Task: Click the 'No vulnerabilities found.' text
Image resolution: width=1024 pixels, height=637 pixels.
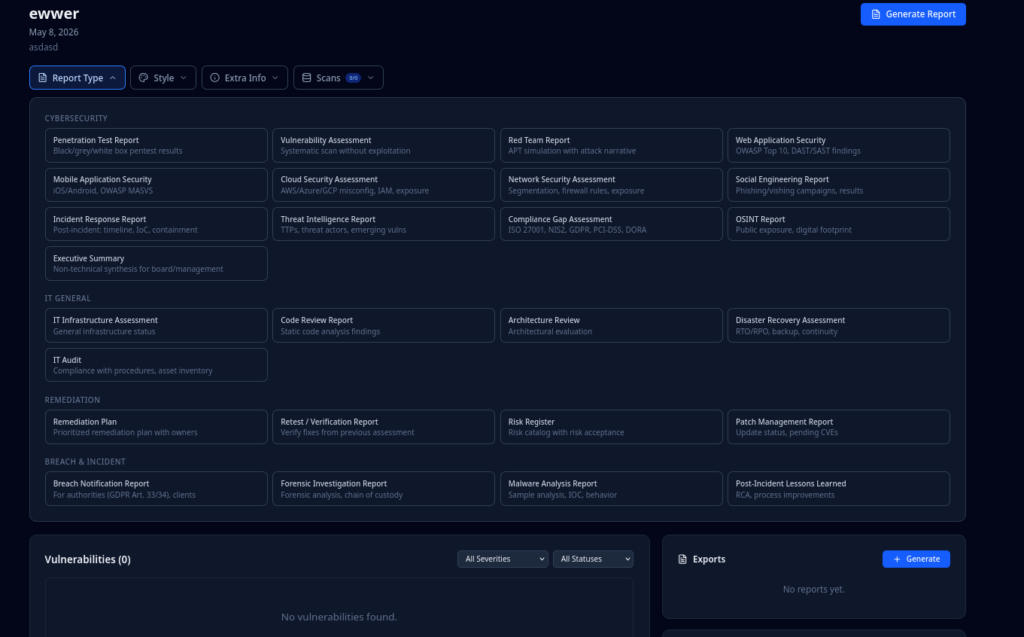Action: click(x=339, y=617)
